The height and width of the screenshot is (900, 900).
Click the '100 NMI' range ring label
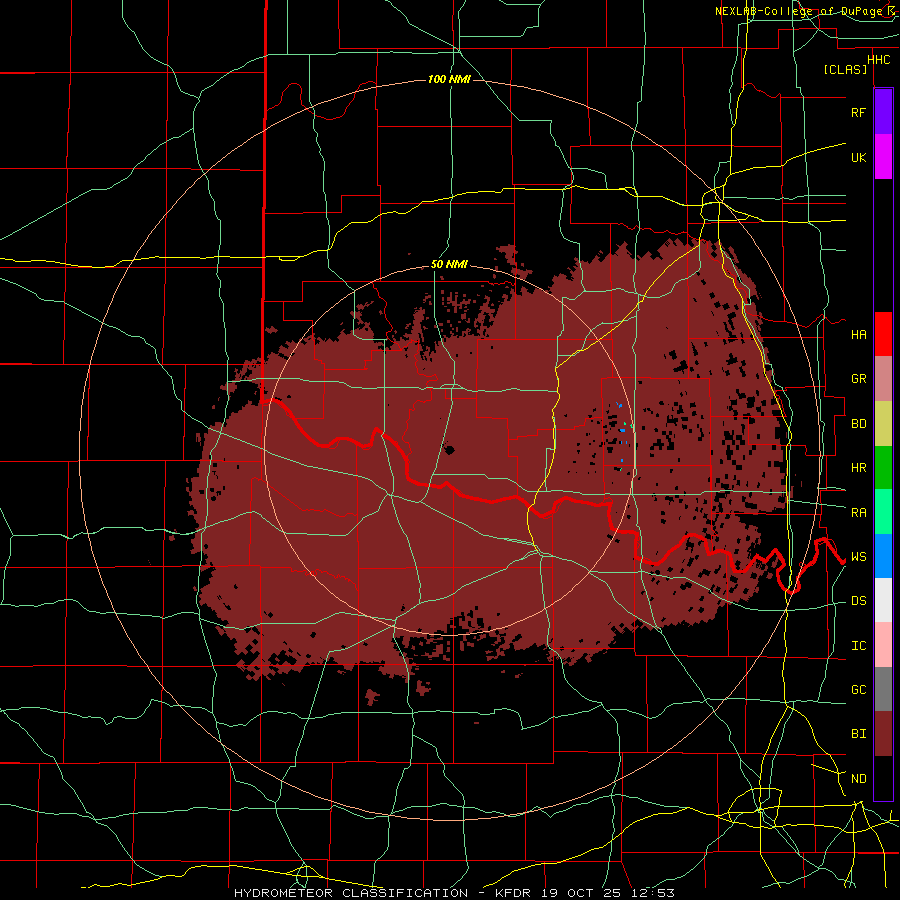[x=449, y=79]
